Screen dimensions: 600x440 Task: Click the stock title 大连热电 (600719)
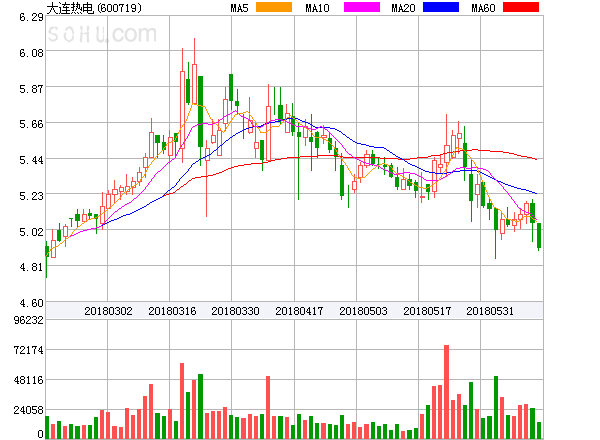[x=94, y=8]
